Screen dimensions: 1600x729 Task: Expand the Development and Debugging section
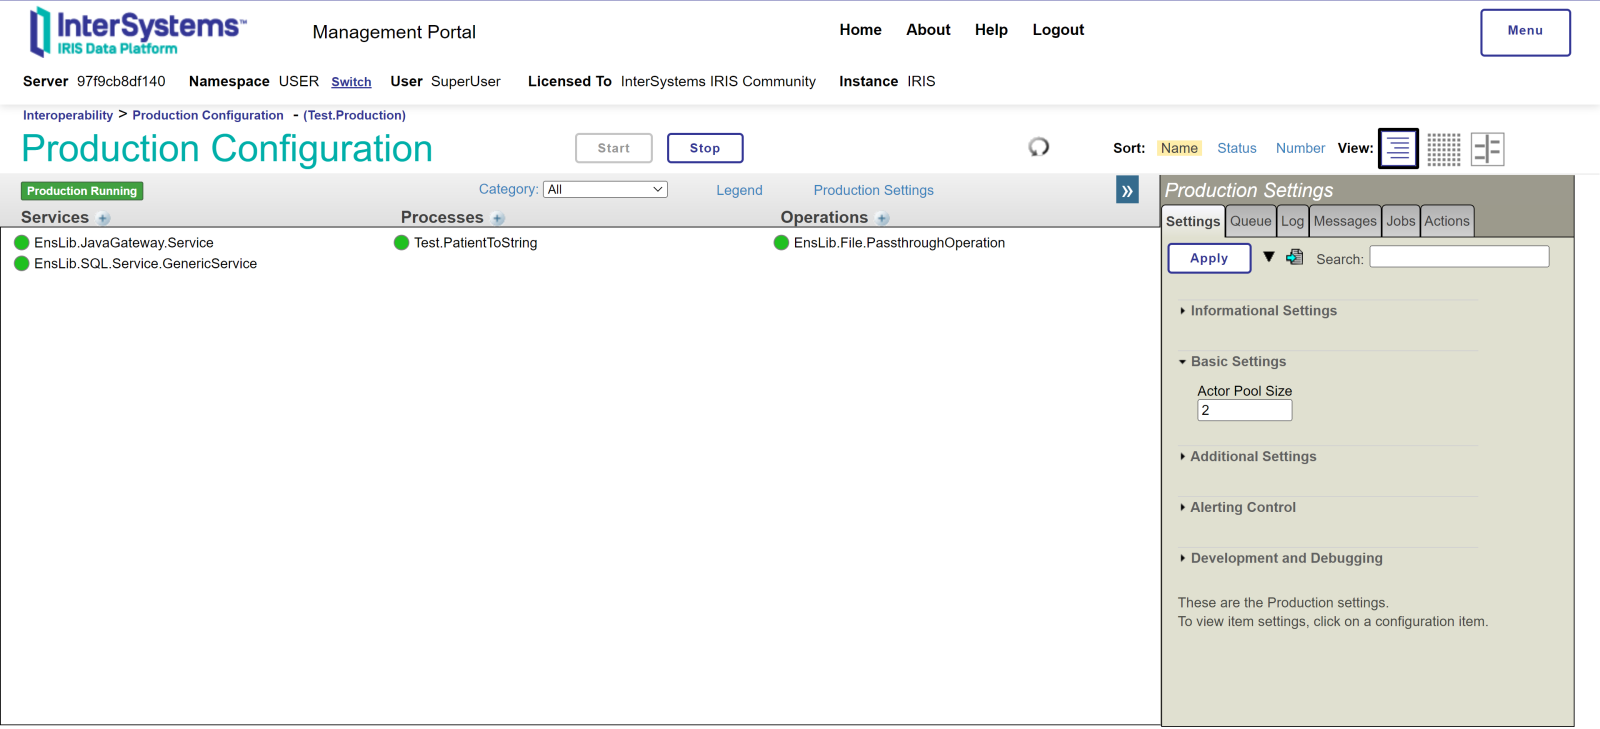pos(1286,558)
